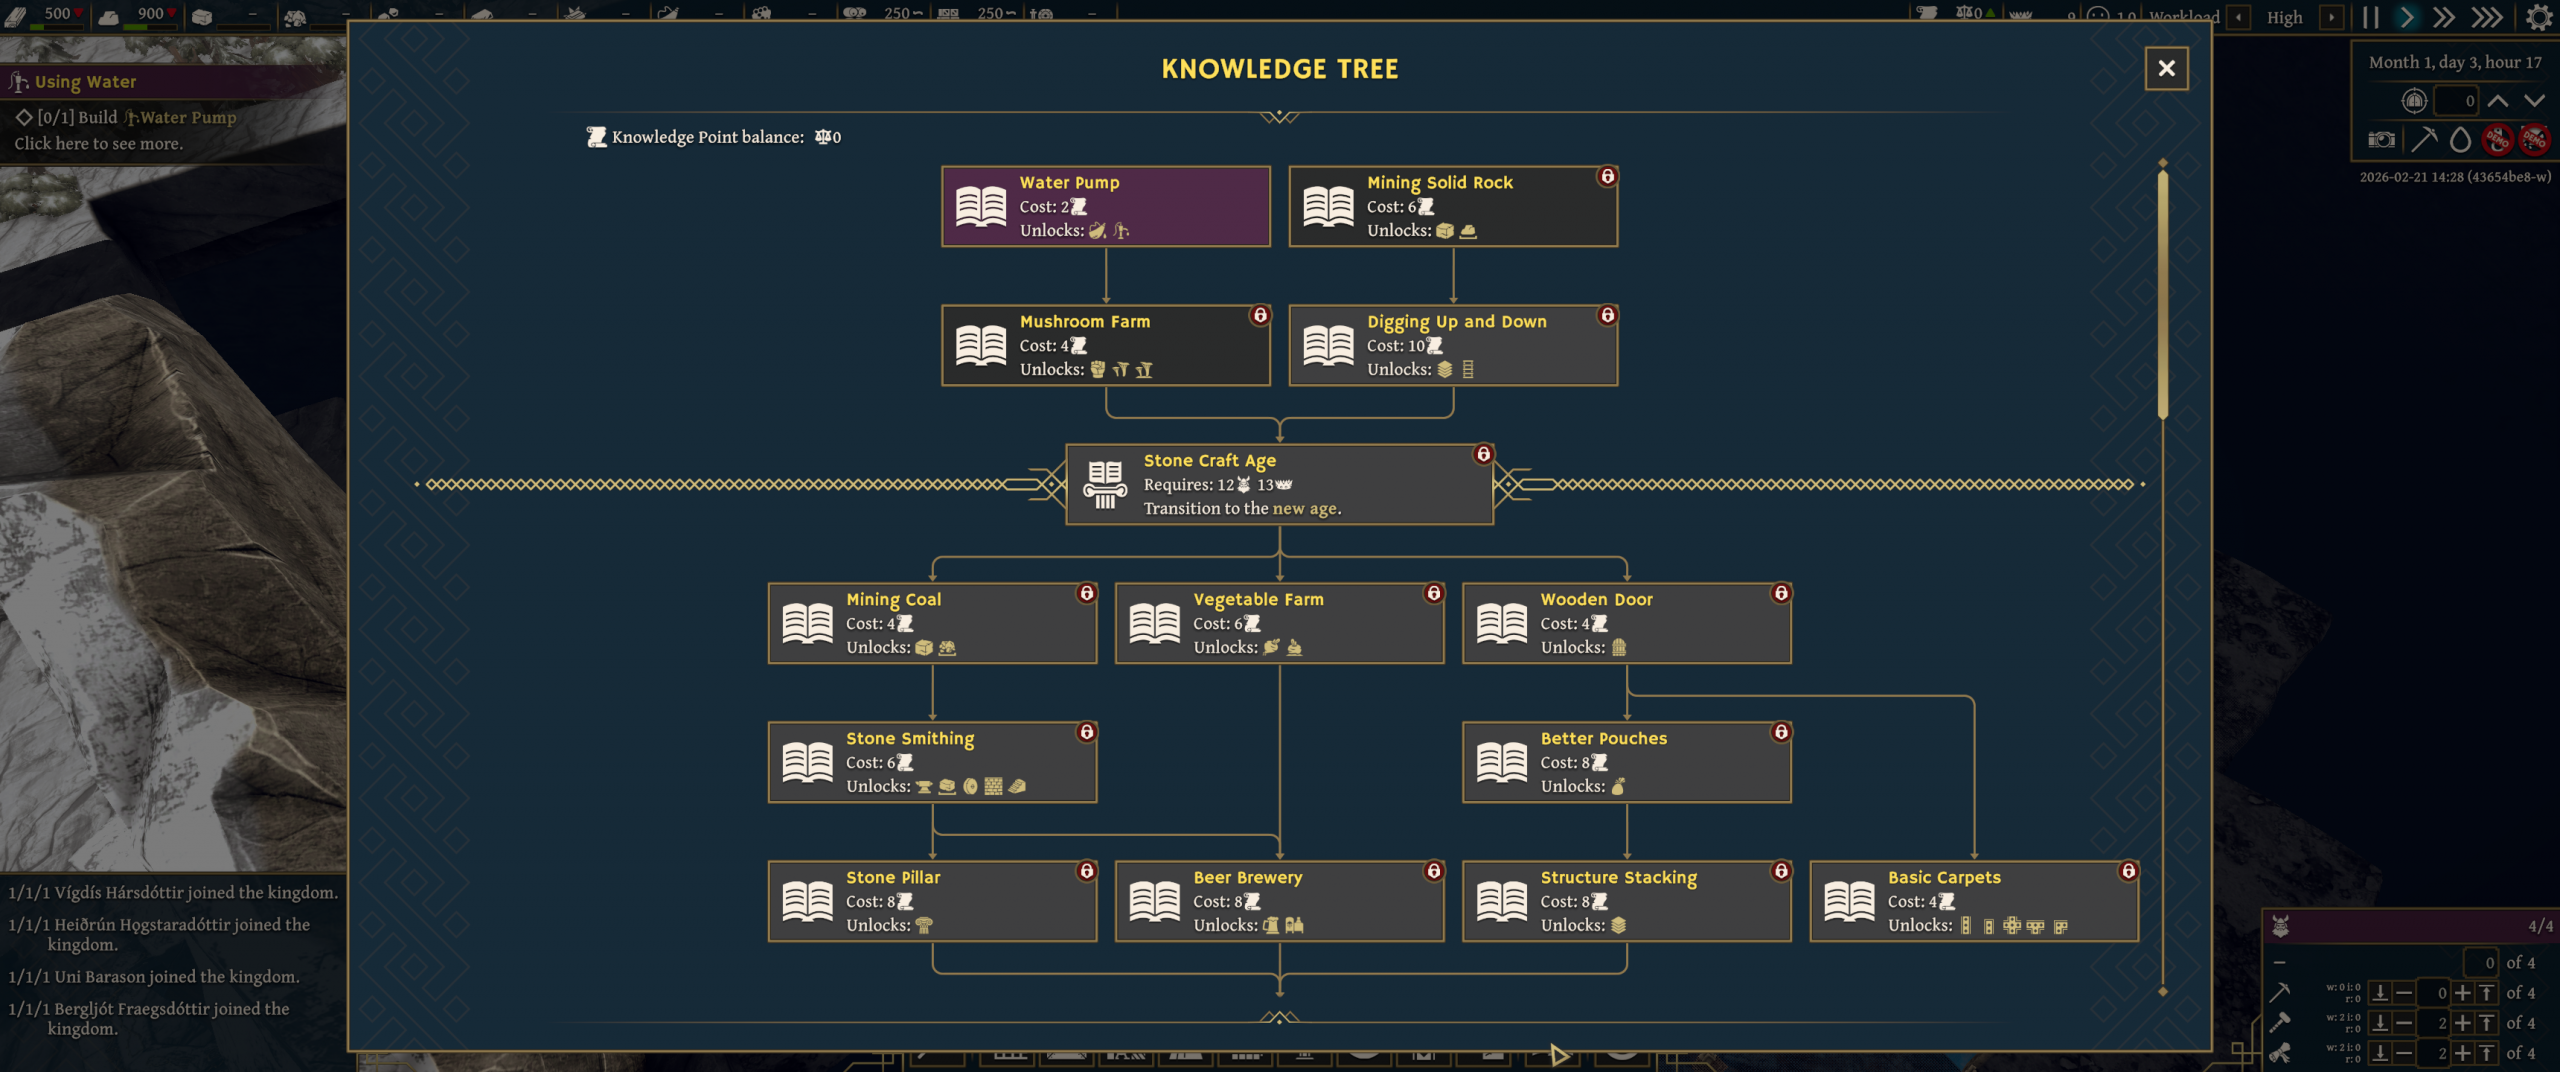2560x1072 pixels.
Task: Click lock icon on Mining Solid Rock
Action: (x=1607, y=177)
